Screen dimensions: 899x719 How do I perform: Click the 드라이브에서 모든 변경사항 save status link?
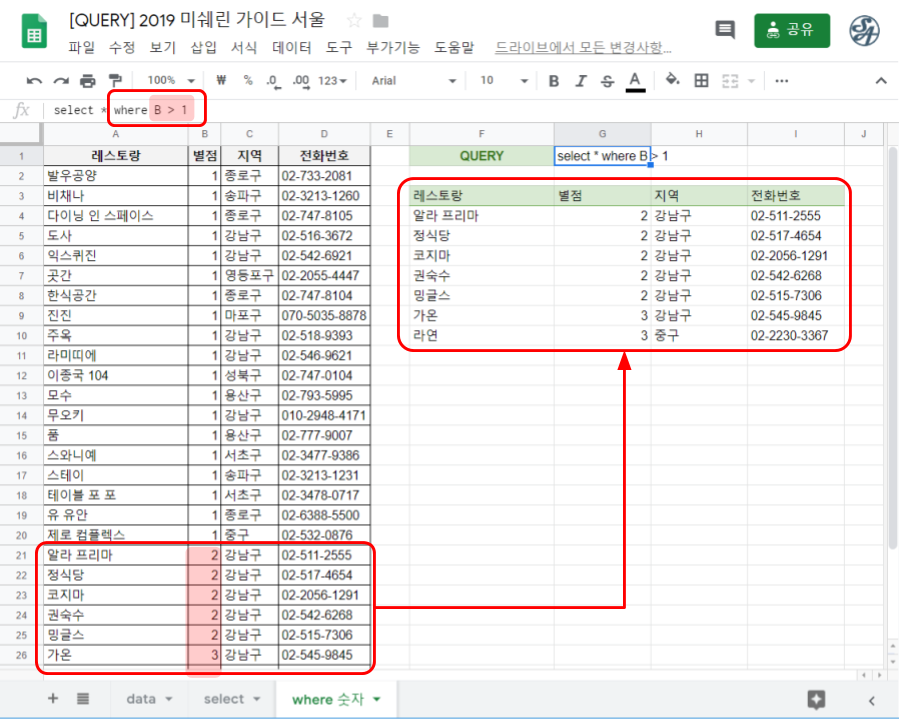583,47
